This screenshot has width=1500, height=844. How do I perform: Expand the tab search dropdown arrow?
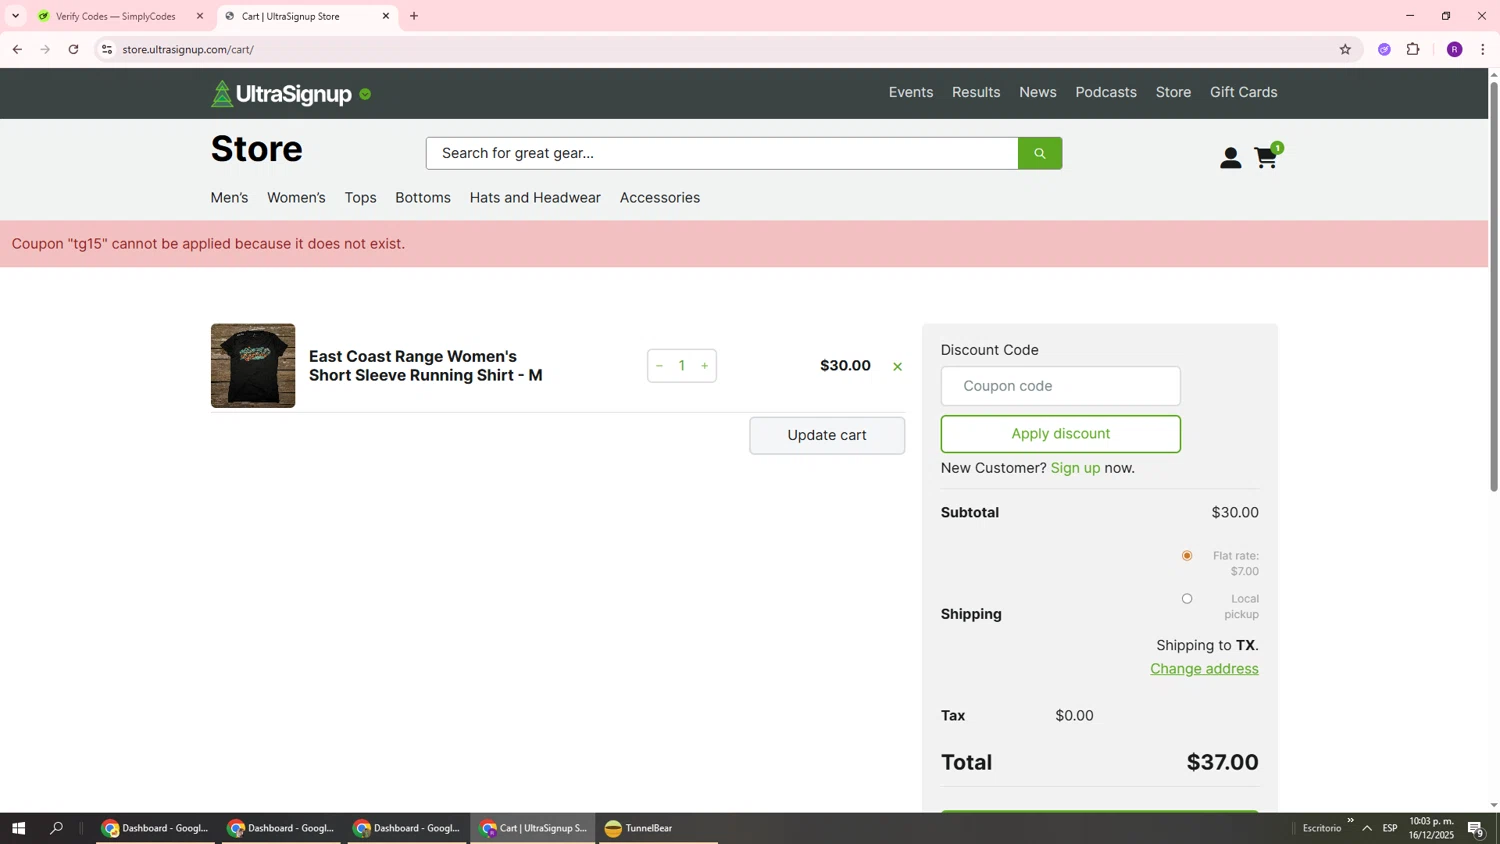tap(15, 16)
